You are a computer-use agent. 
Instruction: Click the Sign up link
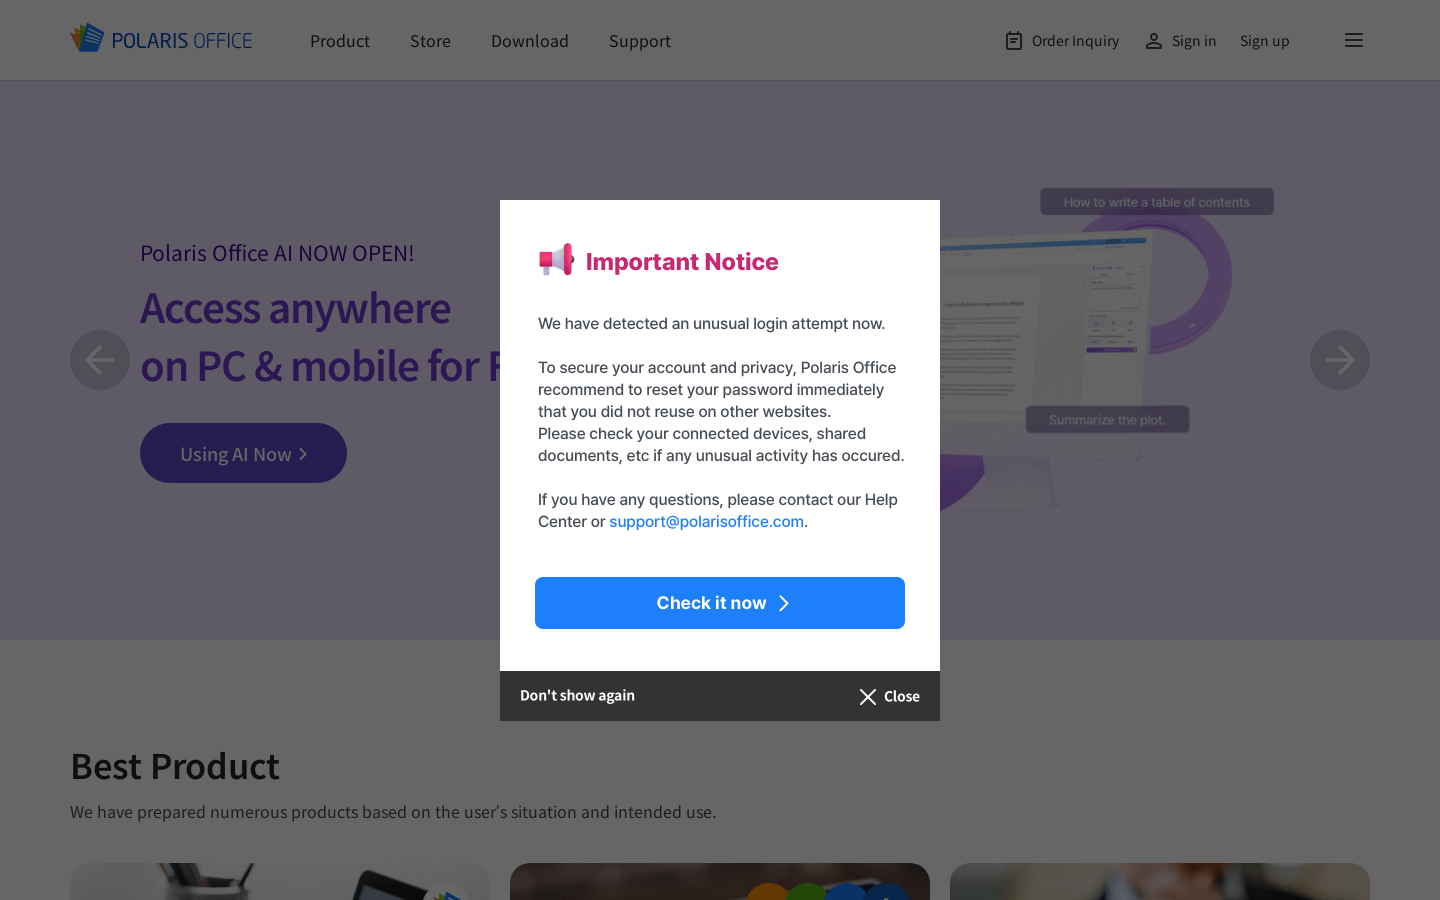1265,41
